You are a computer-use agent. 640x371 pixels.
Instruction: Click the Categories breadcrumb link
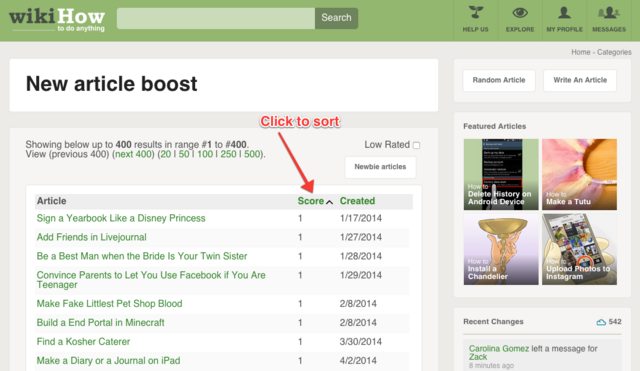[x=614, y=52]
